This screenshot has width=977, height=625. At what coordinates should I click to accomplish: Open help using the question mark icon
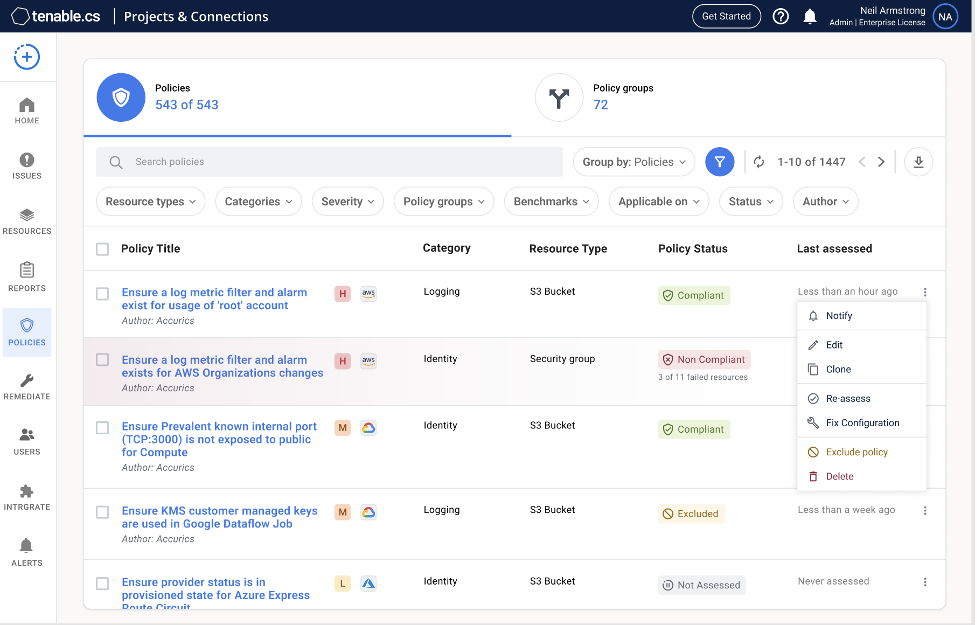coord(780,16)
